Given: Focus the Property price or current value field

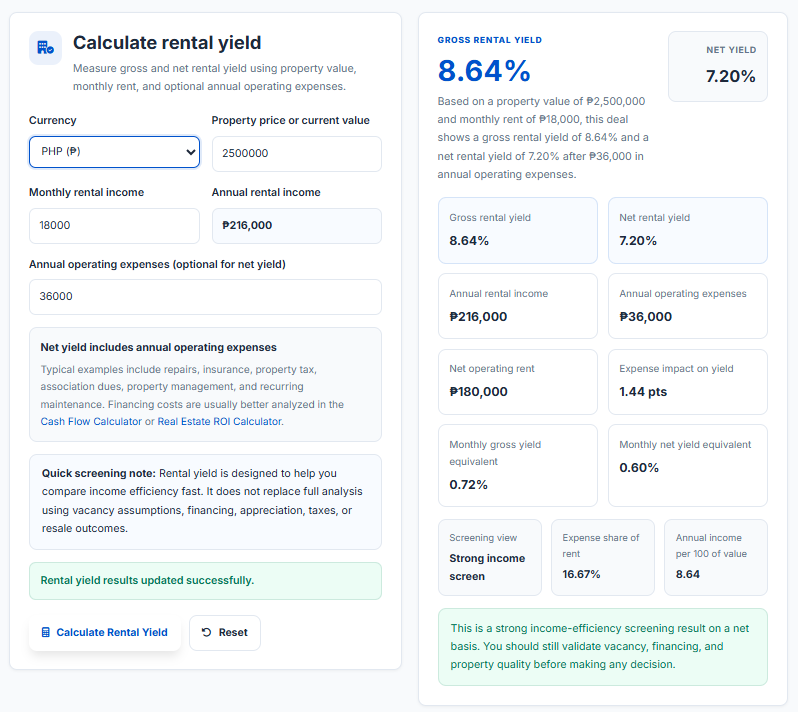Looking at the screenshot, I should [x=297, y=153].
